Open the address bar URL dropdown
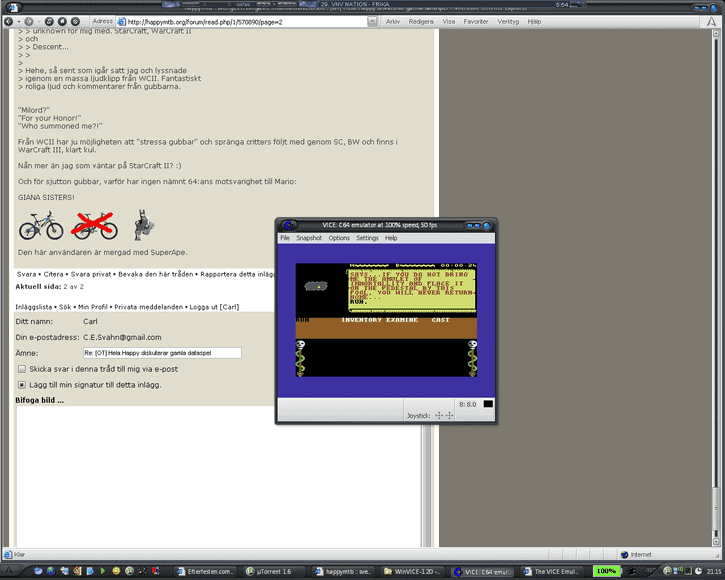725x580 pixels. (x=372, y=22)
